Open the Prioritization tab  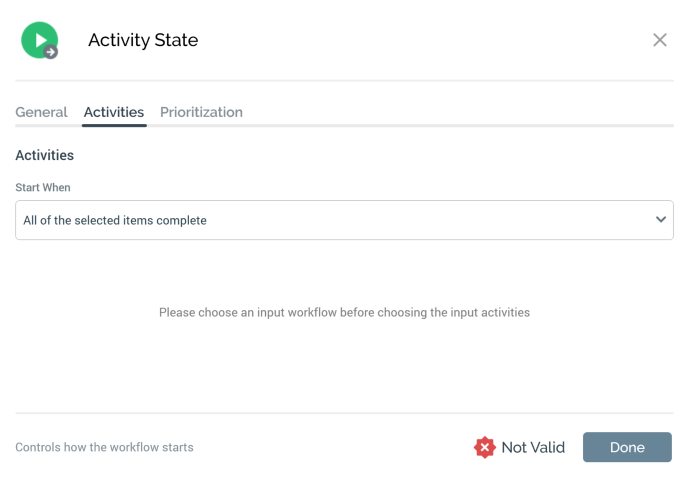(x=201, y=112)
